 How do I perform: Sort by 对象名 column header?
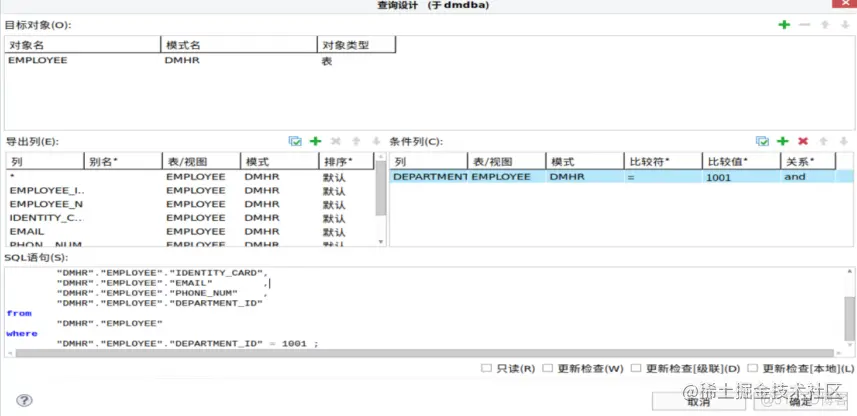tap(83, 45)
